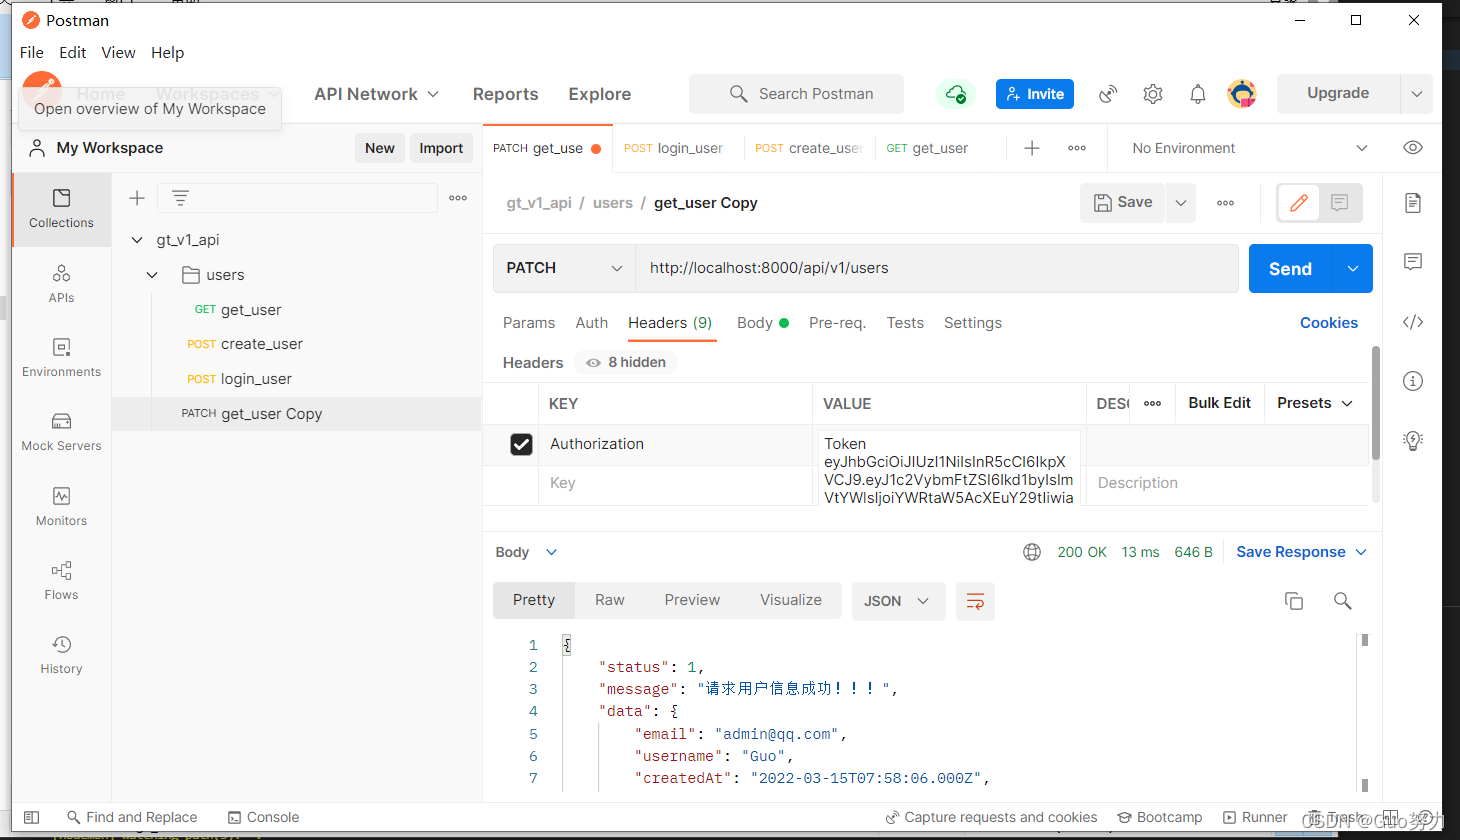
Task: Open the request info icon
Action: coord(1413,381)
